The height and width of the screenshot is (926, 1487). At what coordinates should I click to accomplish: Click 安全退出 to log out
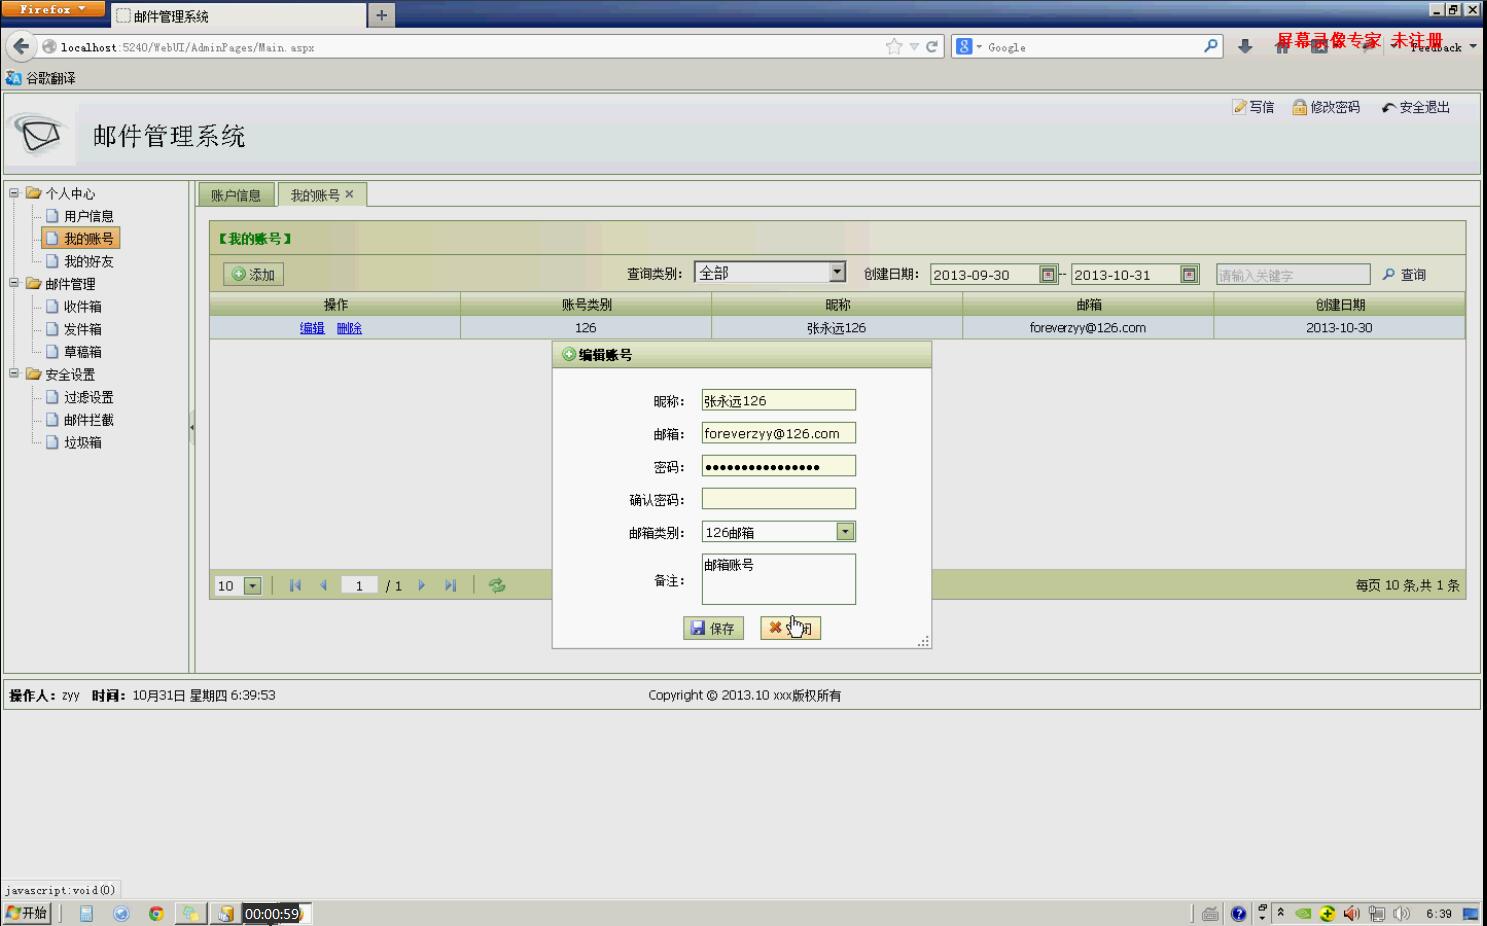click(x=1416, y=107)
